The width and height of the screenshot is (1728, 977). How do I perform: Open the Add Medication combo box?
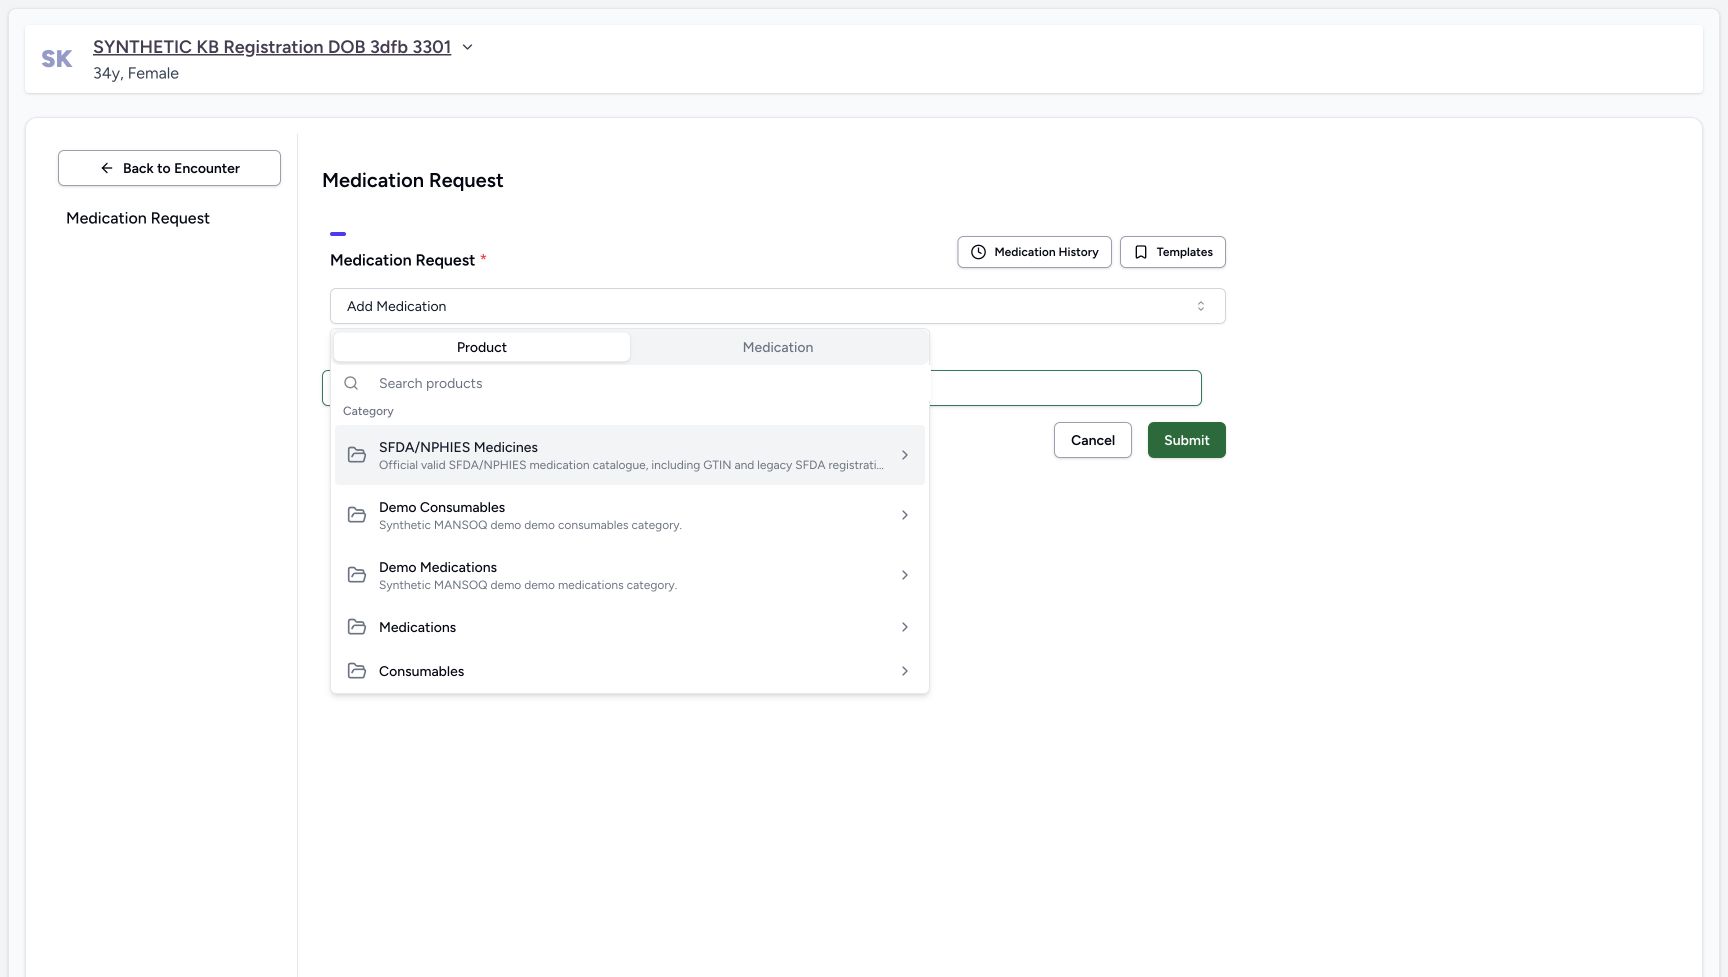point(777,306)
